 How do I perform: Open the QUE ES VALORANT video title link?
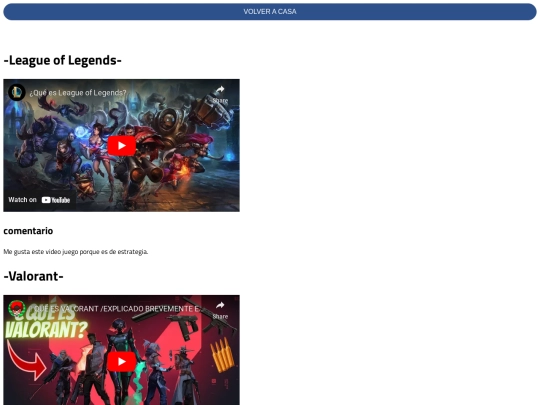(x=116, y=309)
